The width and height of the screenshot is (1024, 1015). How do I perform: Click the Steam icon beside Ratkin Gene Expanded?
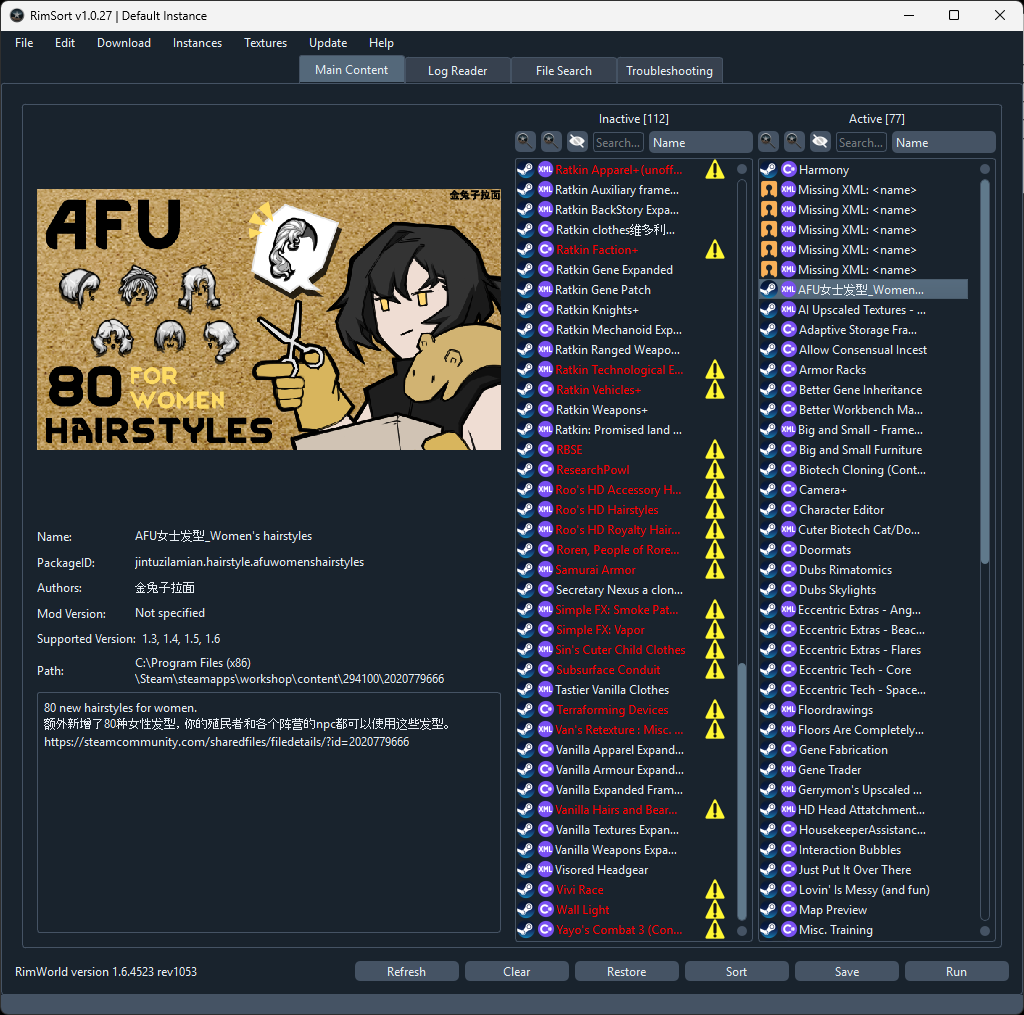click(x=525, y=270)
